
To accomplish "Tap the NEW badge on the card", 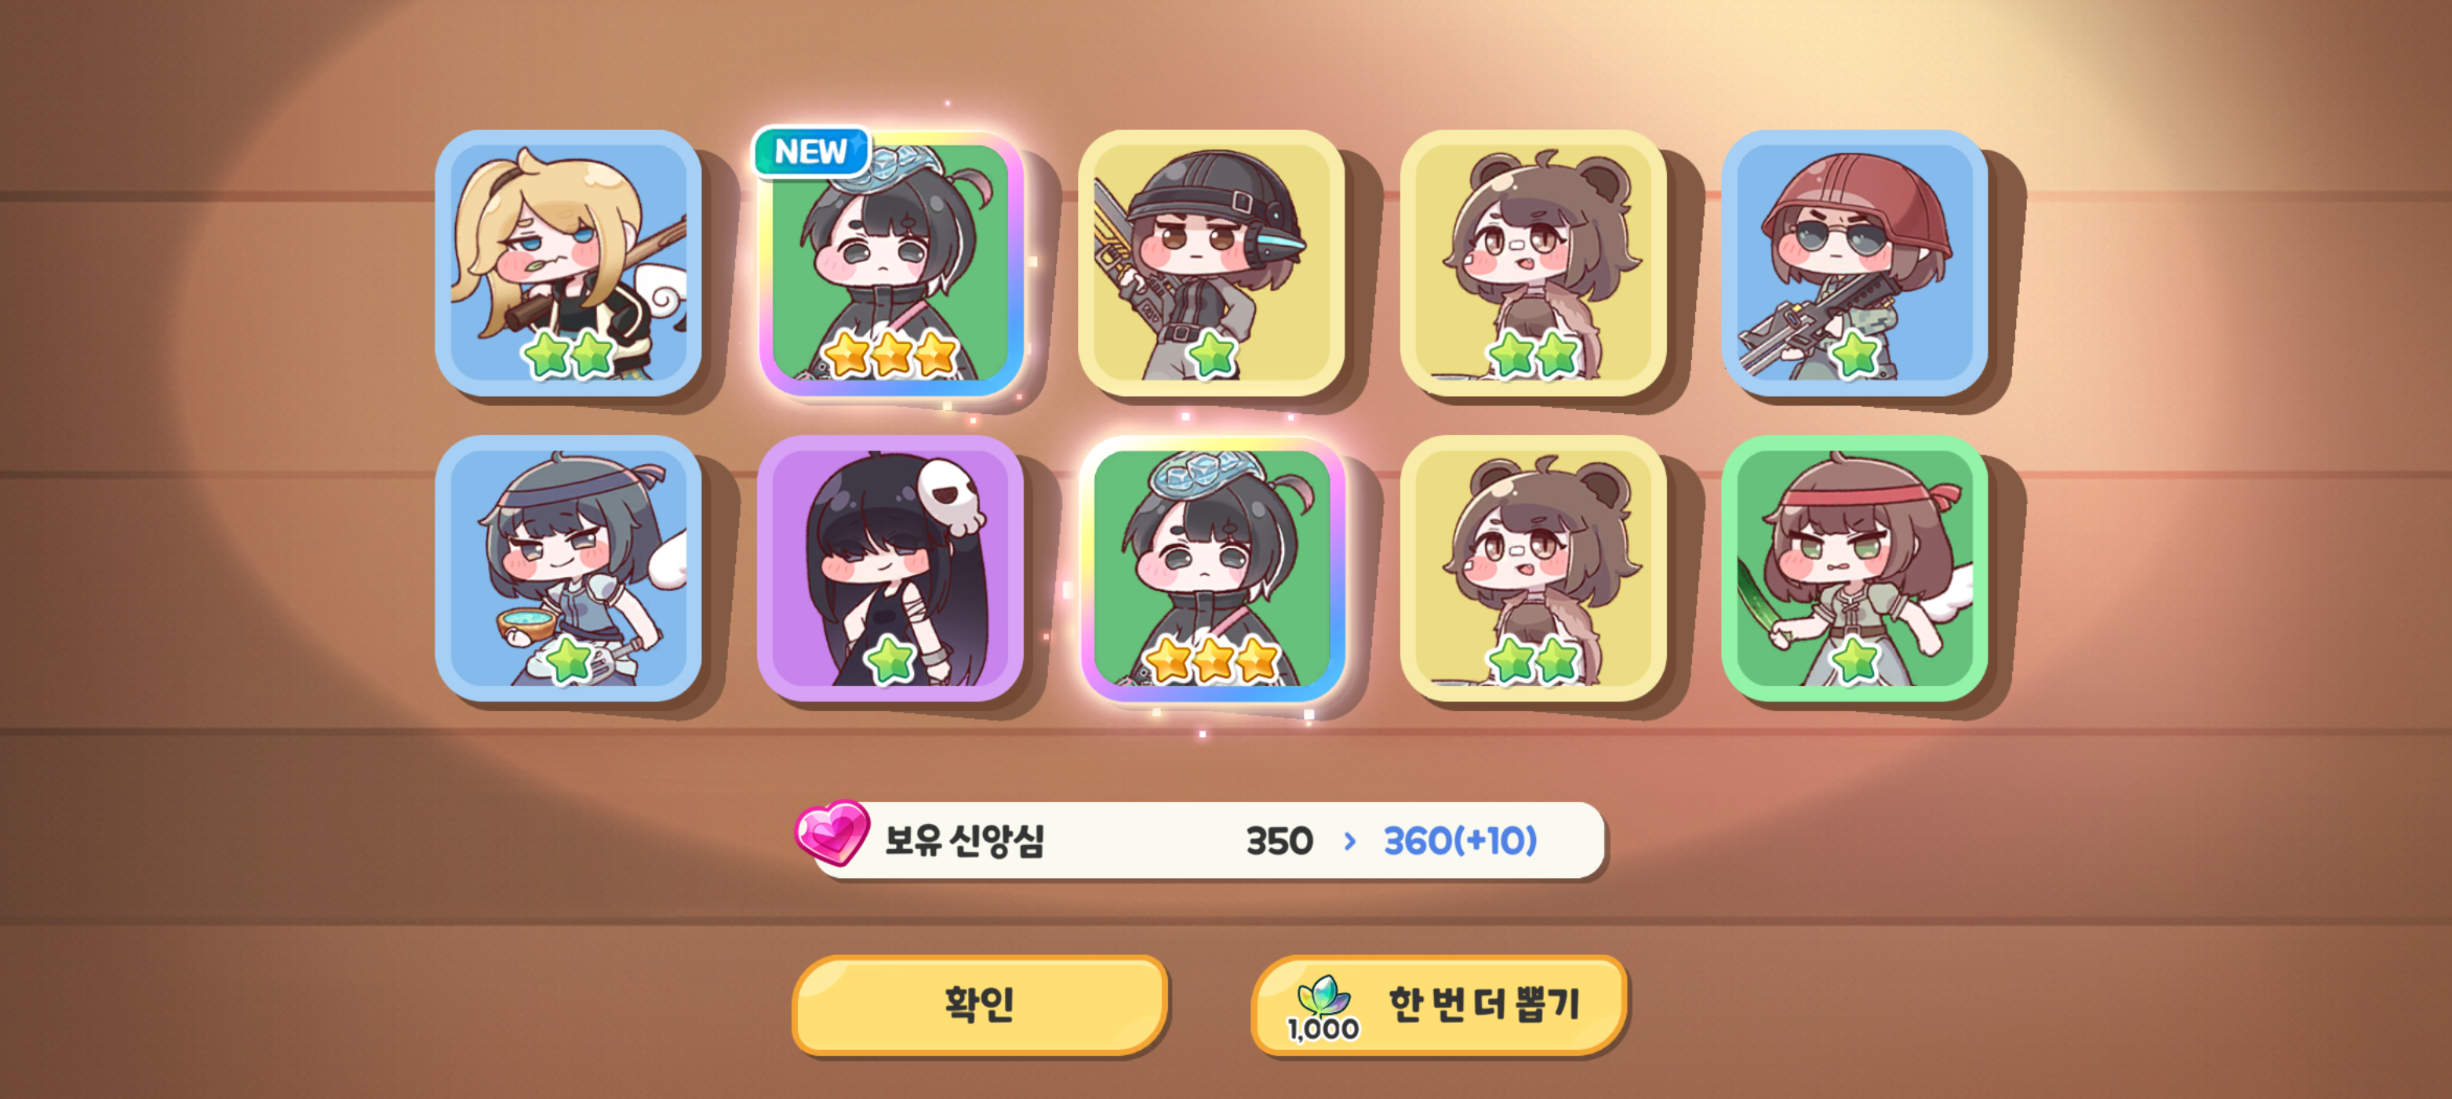I will coord(811,152).
